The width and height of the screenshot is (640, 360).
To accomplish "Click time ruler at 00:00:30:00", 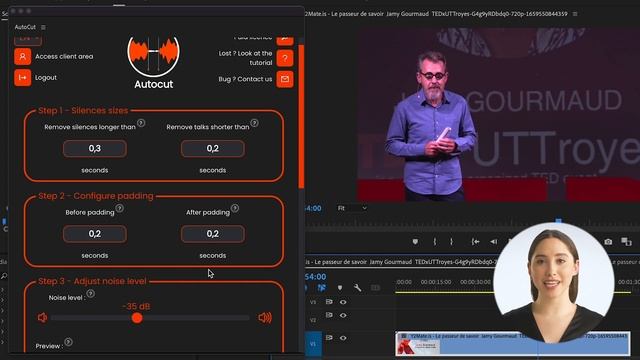I will tap(476, 282).
